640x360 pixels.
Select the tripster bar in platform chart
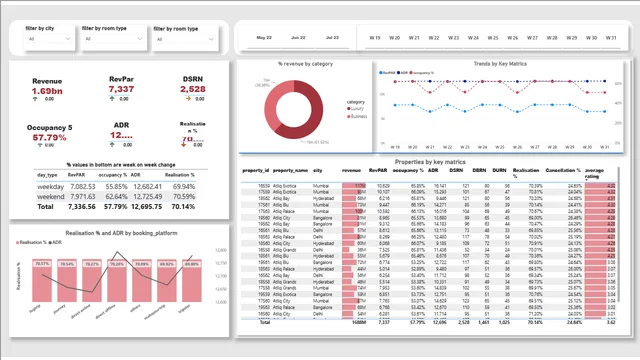tap(192, 280)
